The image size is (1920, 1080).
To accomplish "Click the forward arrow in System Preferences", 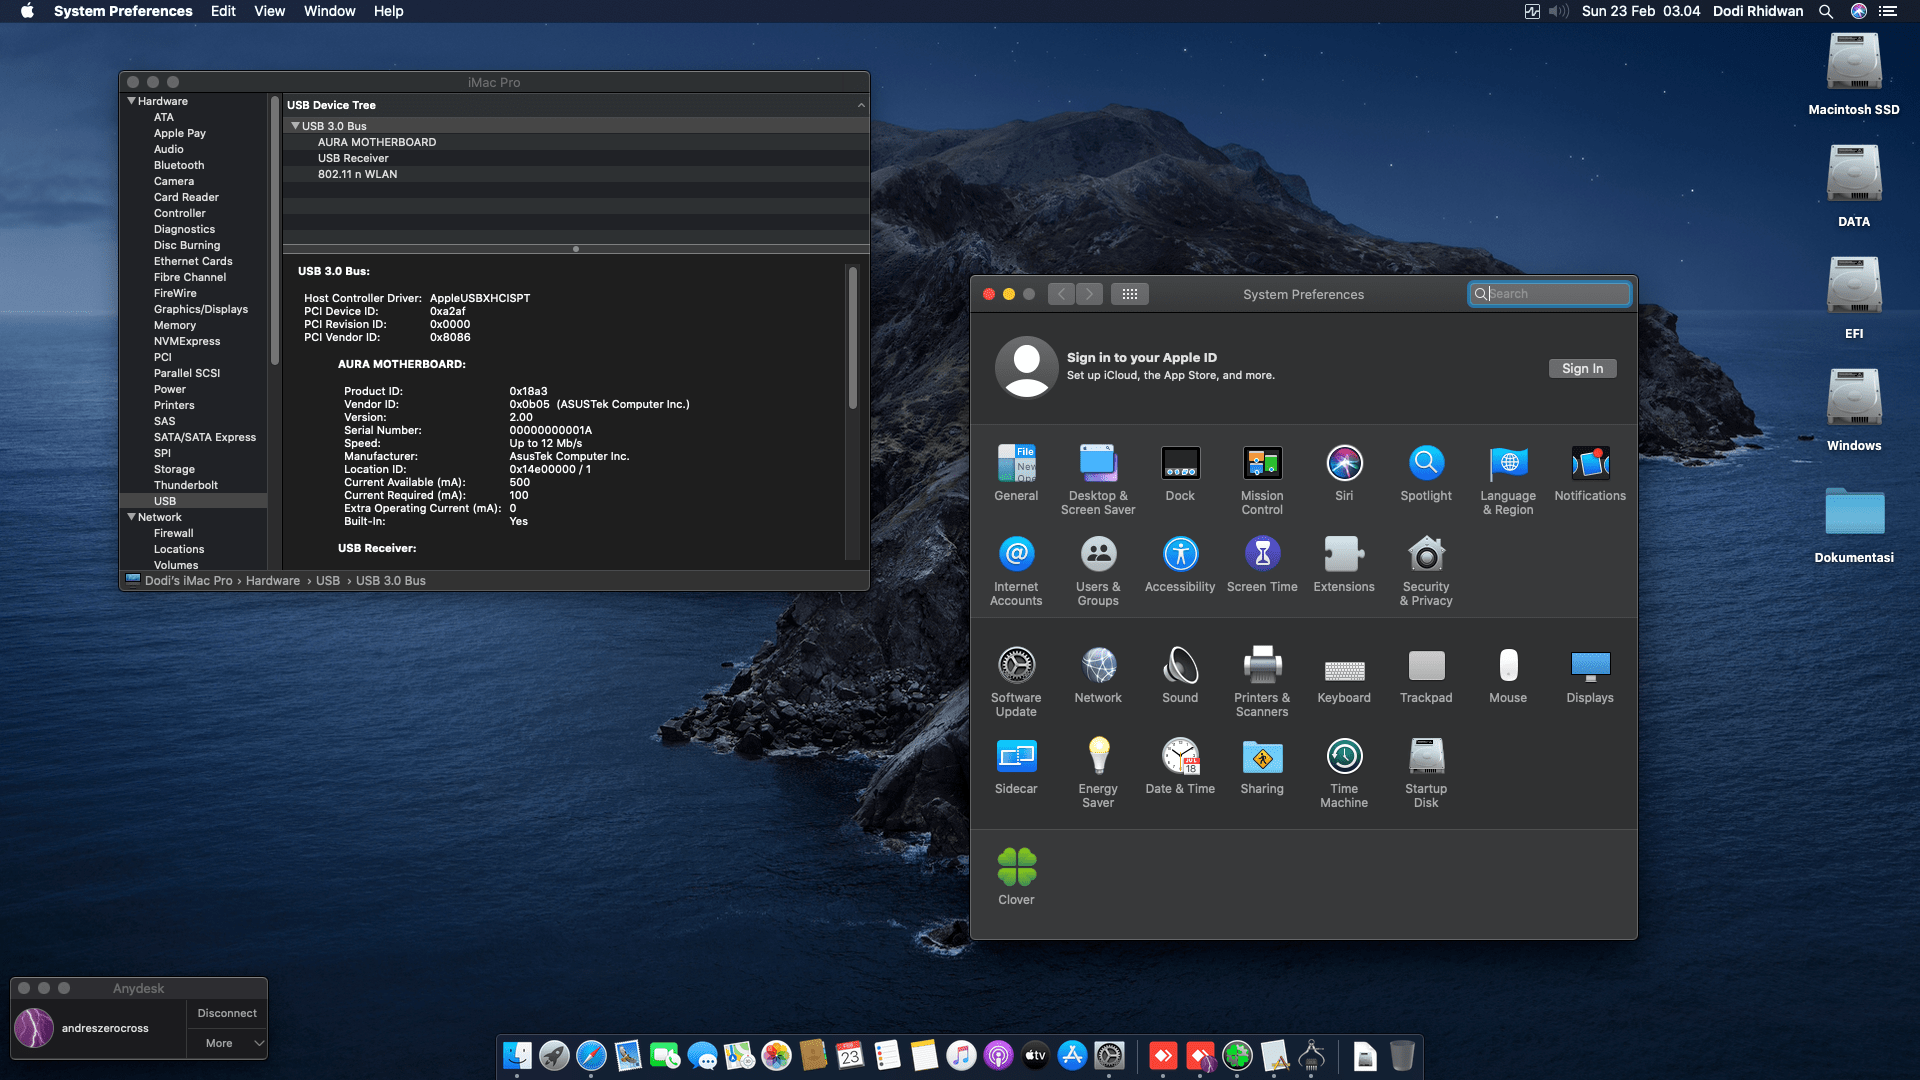I will point(1090,294).
